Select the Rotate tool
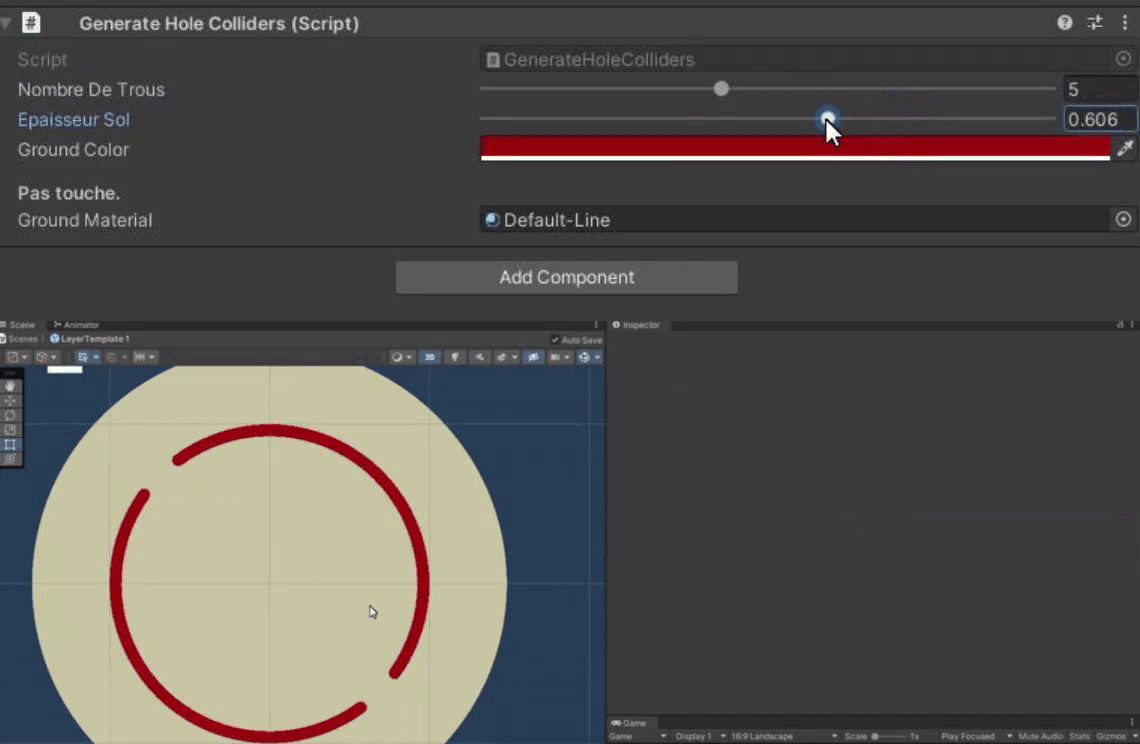1140x744 pixels. coord(10,415)
